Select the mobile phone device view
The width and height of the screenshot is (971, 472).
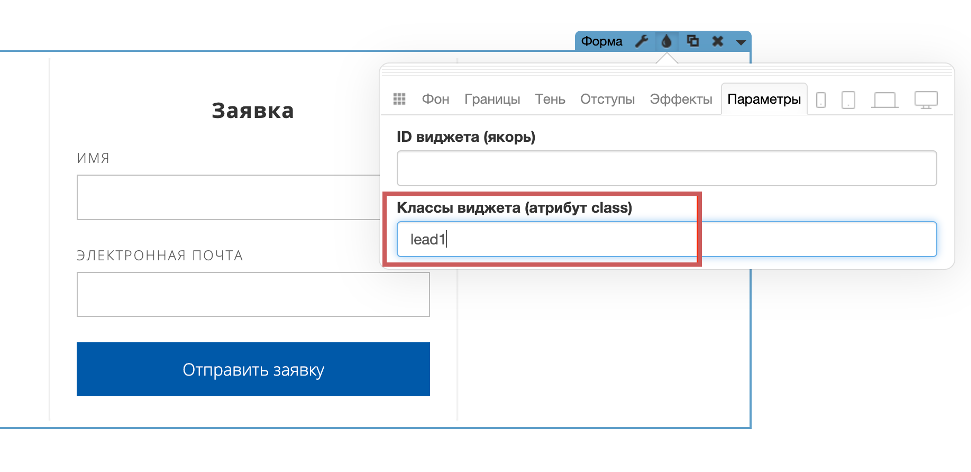pyautogui.click(x=821, y=100)
